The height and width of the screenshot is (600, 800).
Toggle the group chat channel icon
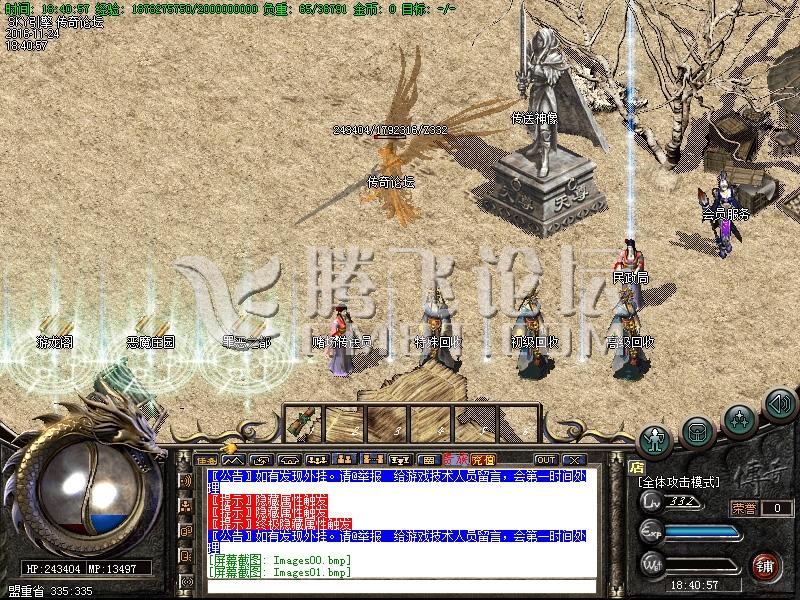(186, 506)
